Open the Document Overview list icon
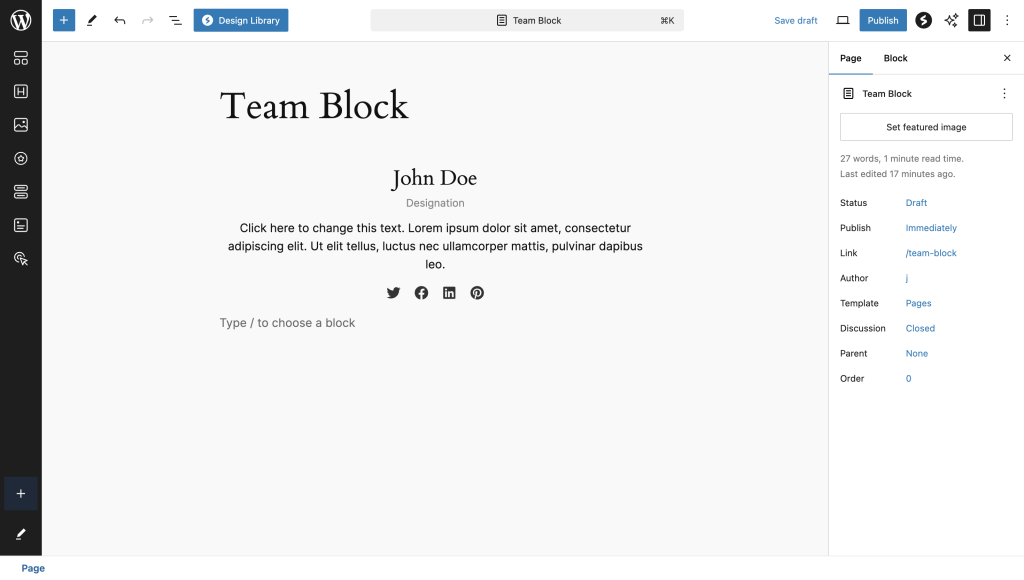 (x=175, y=20)
